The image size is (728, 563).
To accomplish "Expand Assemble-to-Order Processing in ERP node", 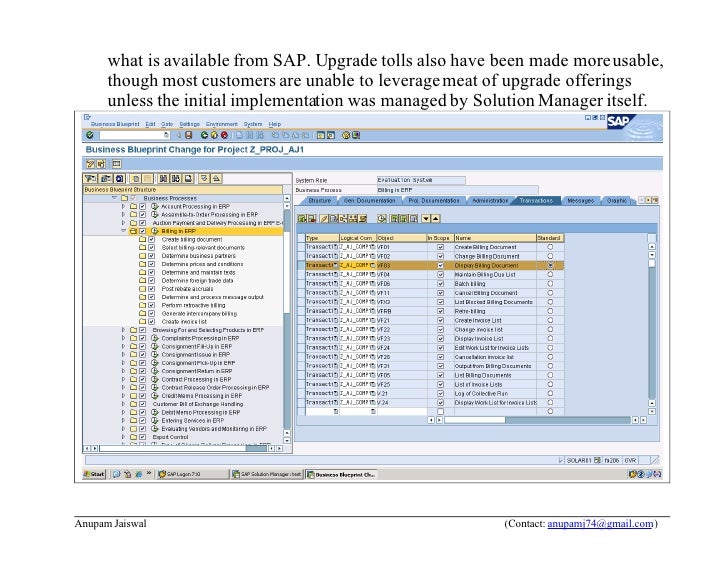I will [123, 214].
